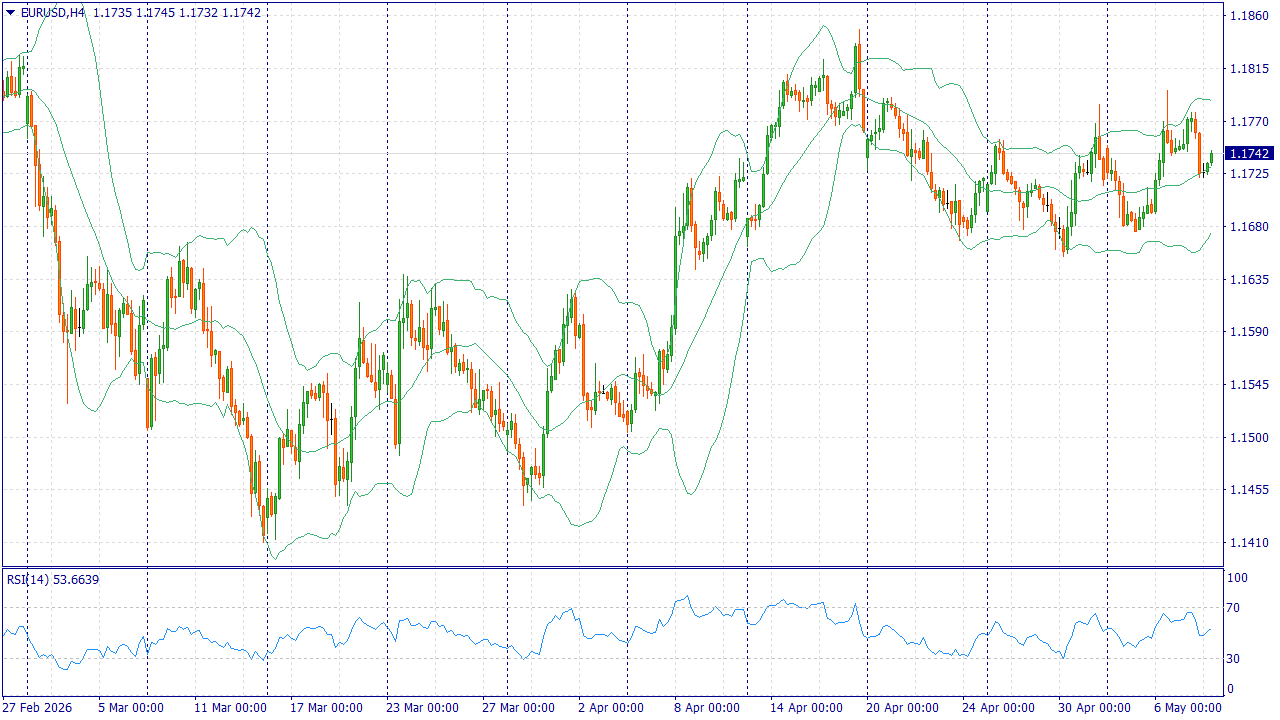Viewport: 1280px width, 720px height.
Task: Click the 1.1455 price scale label
Action: click(x=1247, y=489)
